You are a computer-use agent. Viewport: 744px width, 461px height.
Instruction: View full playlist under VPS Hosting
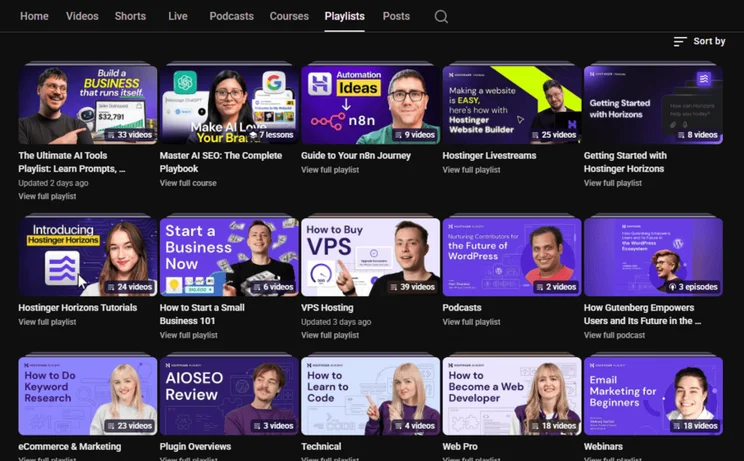(330, 335)
